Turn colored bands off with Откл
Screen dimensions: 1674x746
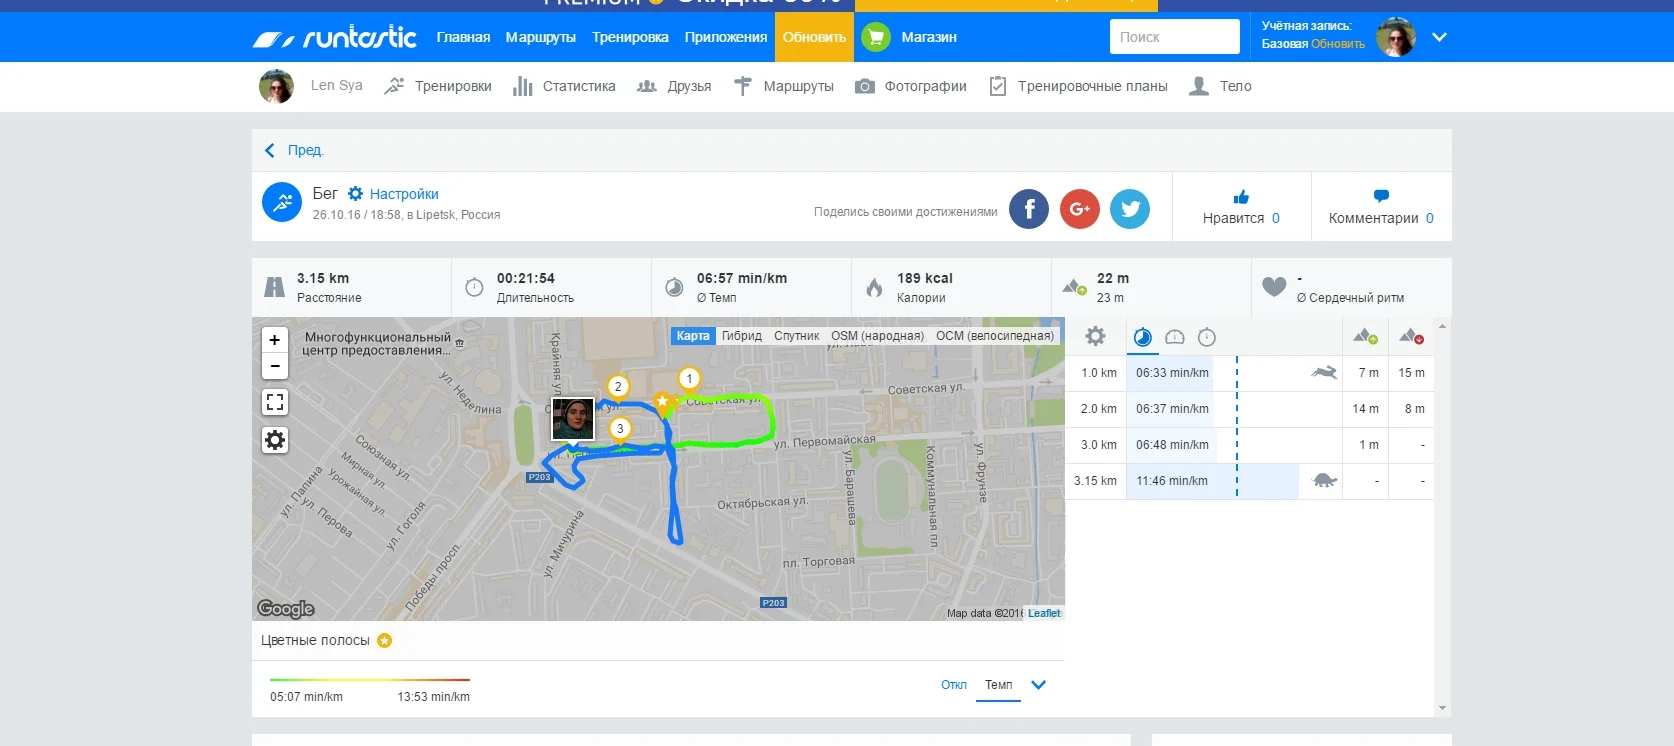click(953, 685)
